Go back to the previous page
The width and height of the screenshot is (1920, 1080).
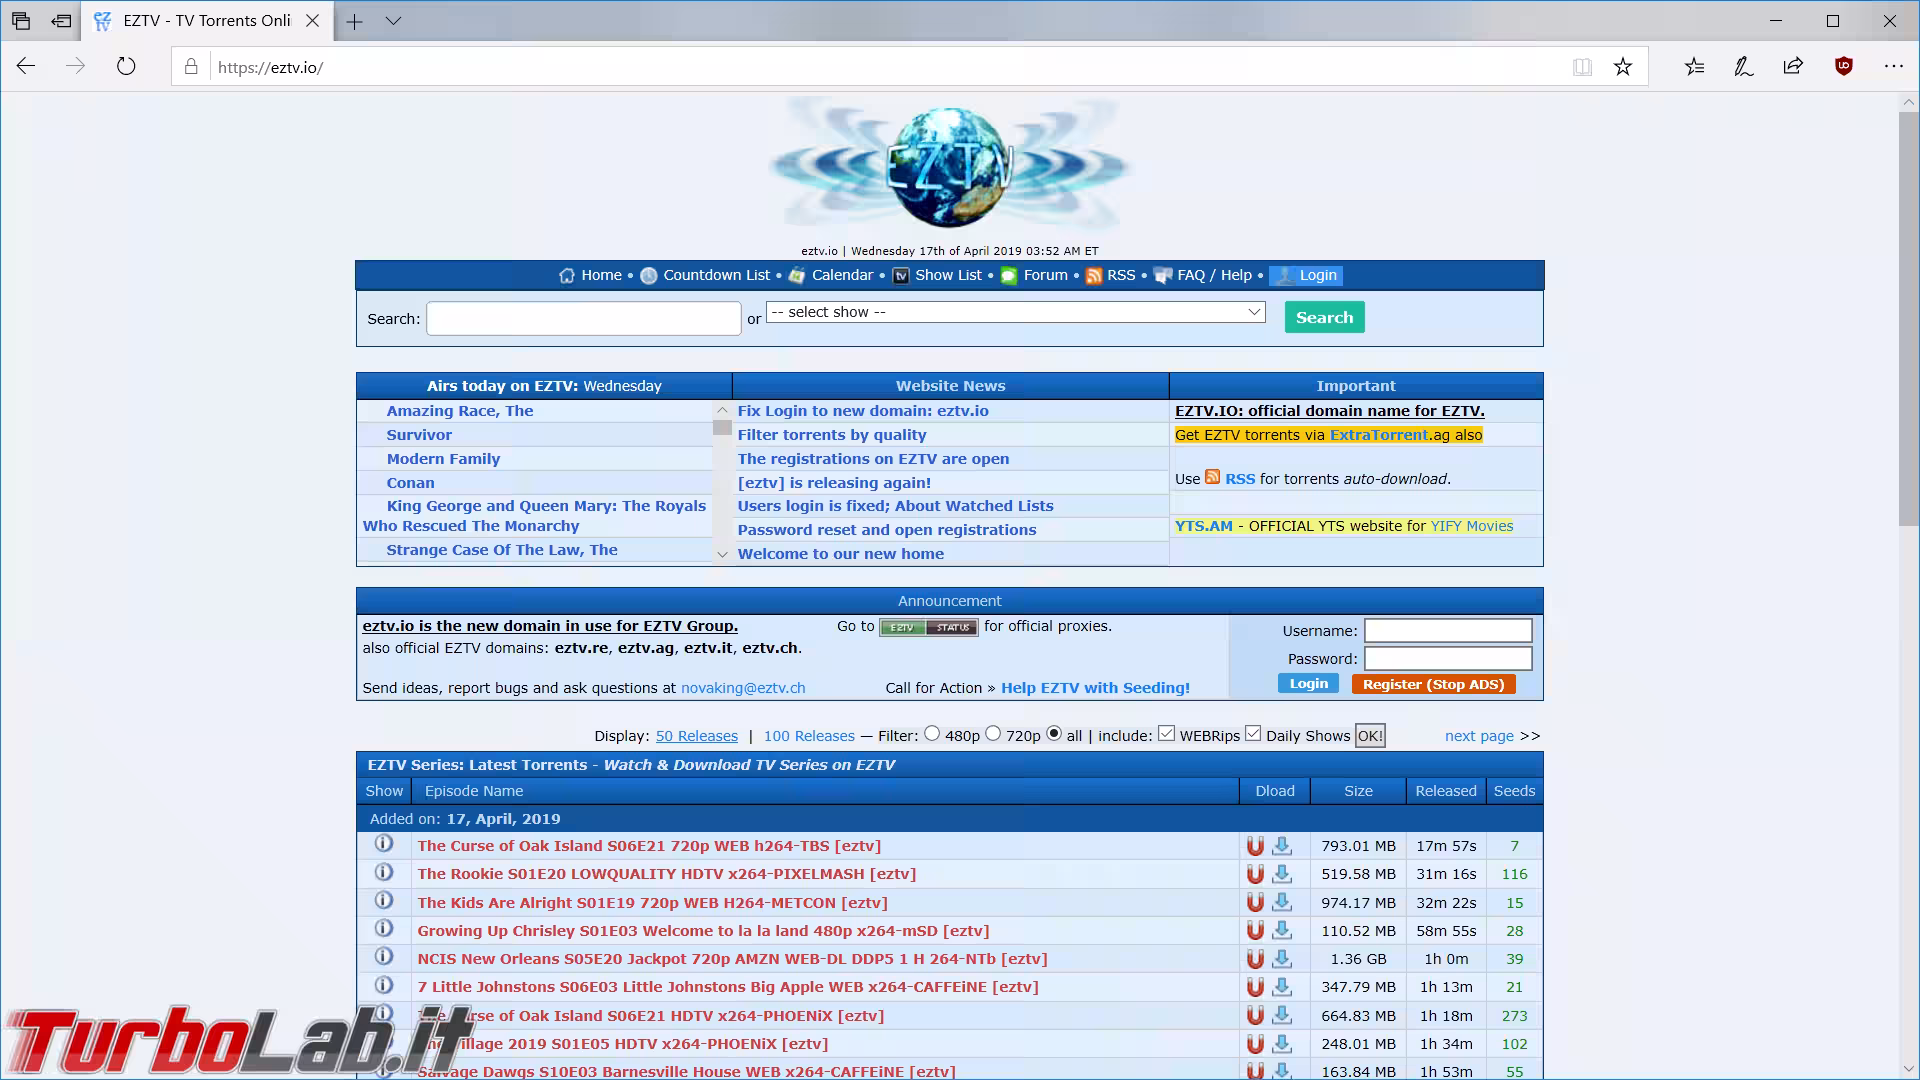(x=26, y=67)
